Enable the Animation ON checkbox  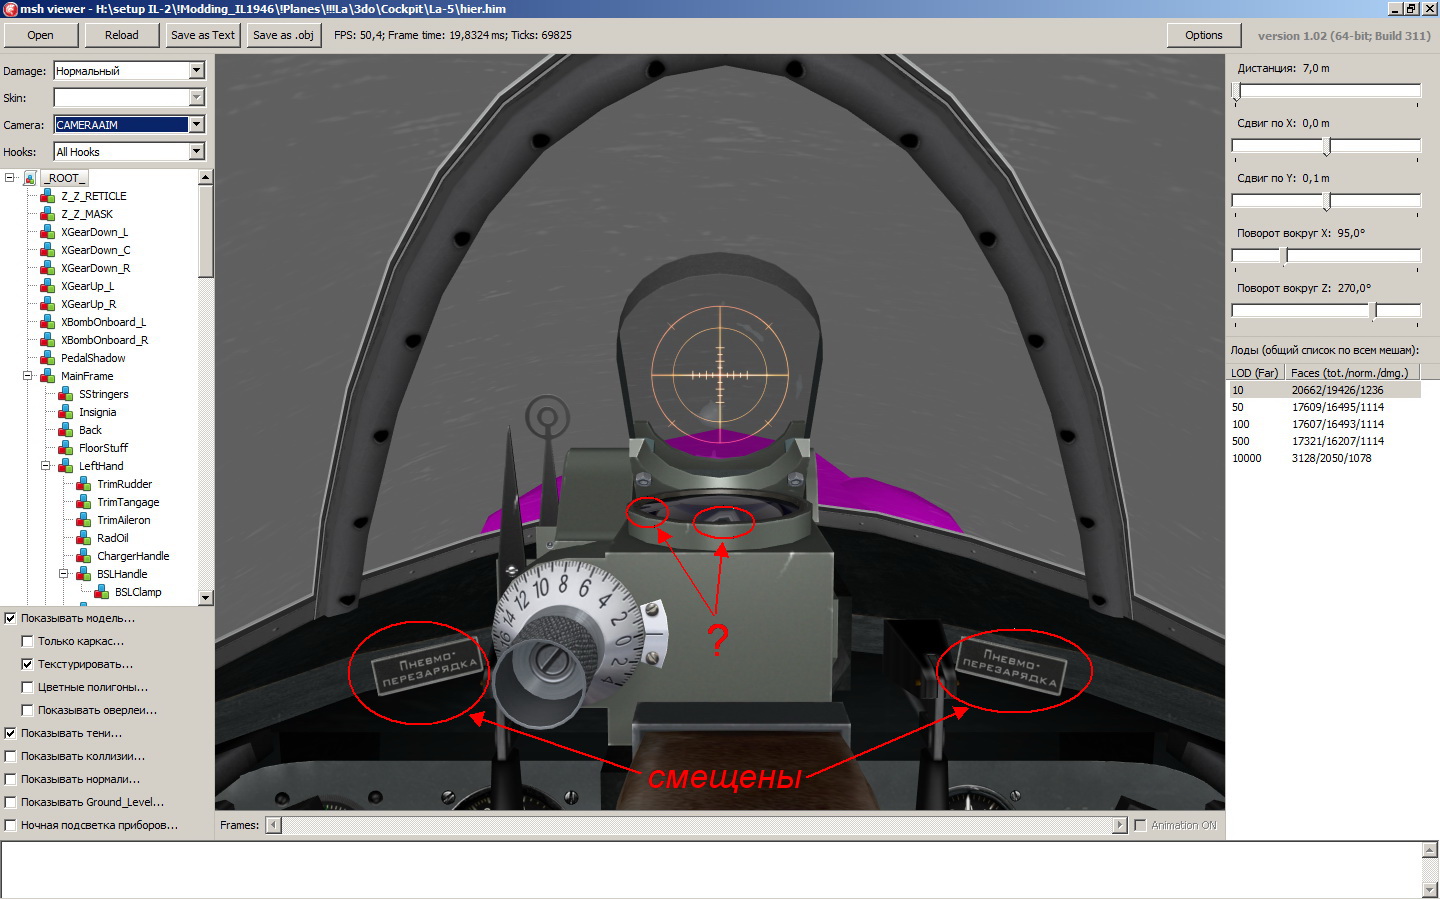(1140, 825)
